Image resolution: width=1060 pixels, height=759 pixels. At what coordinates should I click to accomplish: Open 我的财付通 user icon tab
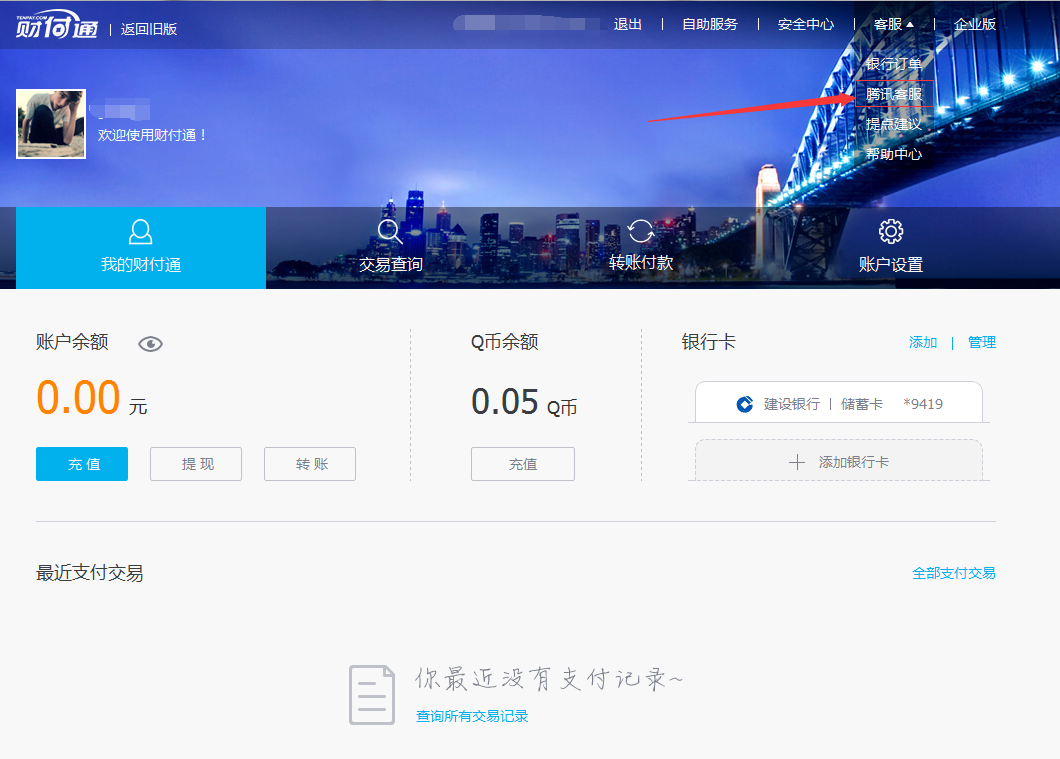click(141, 232)
